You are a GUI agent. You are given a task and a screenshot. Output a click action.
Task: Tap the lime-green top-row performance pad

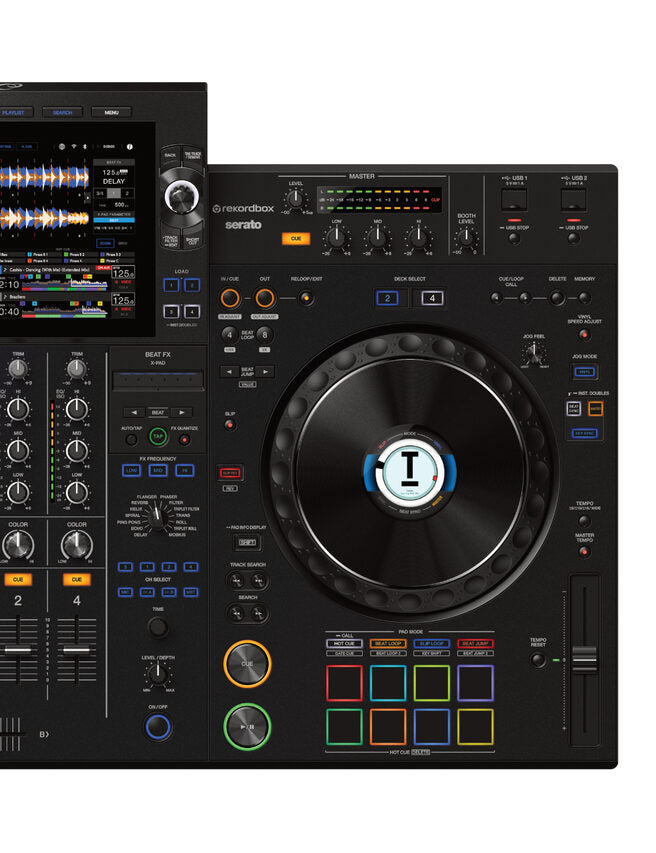coord(431,683)
